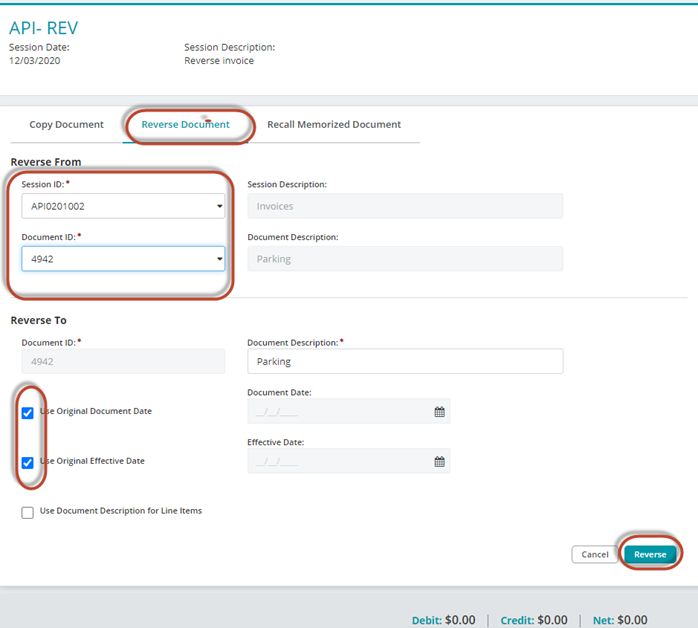Screen dimensions: 698x628
Task: Click the Reverse To Document Description field
Action: (405, 361)
